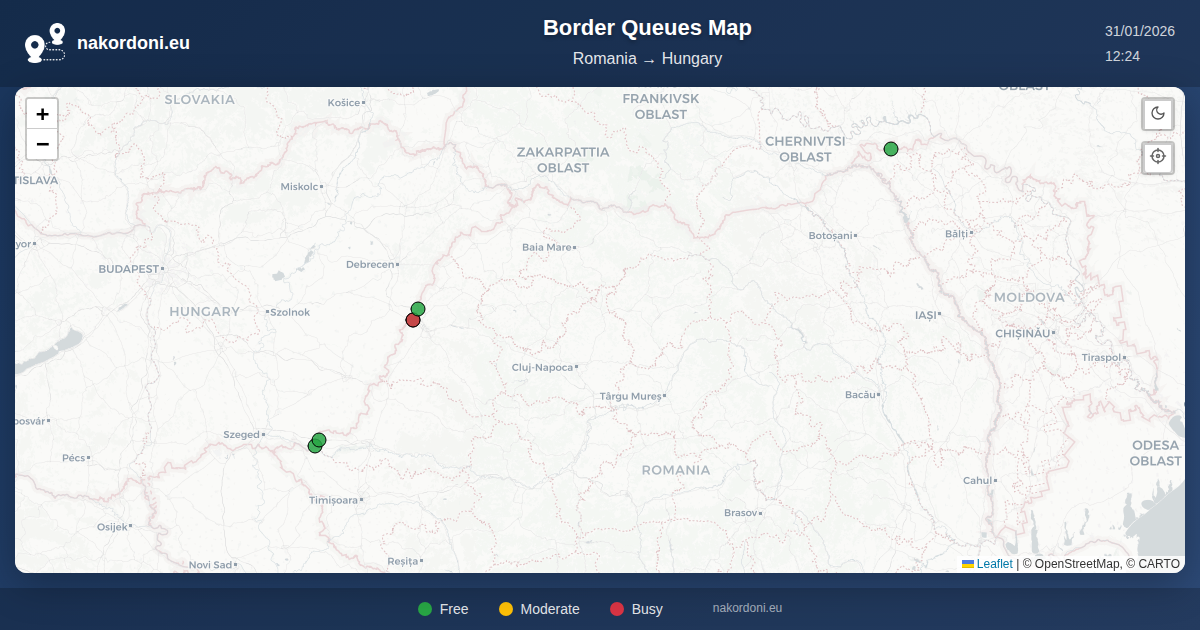Viewport: 1200px width, 630px height.
Task: Click the green marker above the red one
Action: tap(419, 308)
